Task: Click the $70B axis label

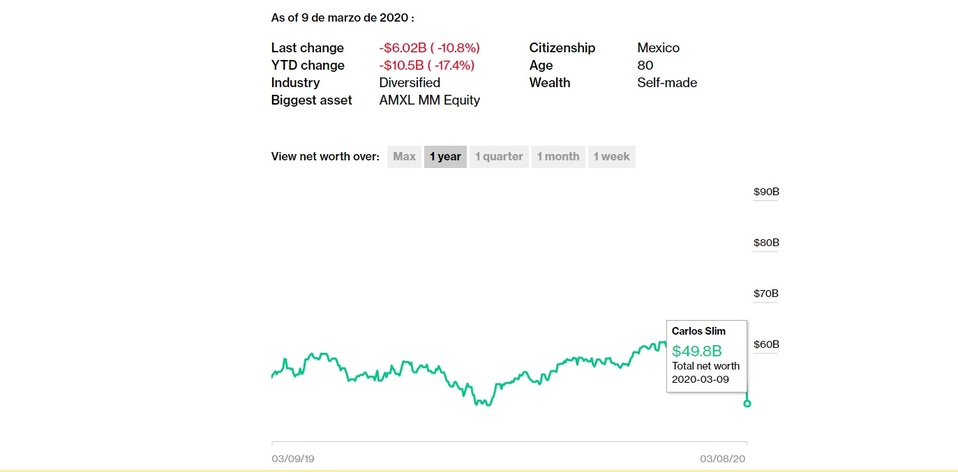Action: tap(766, 294)
